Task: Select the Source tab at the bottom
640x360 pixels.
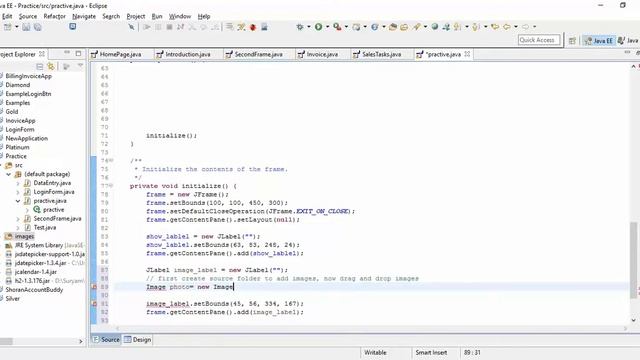Action: pyautogui.click(x=106, y=340)
